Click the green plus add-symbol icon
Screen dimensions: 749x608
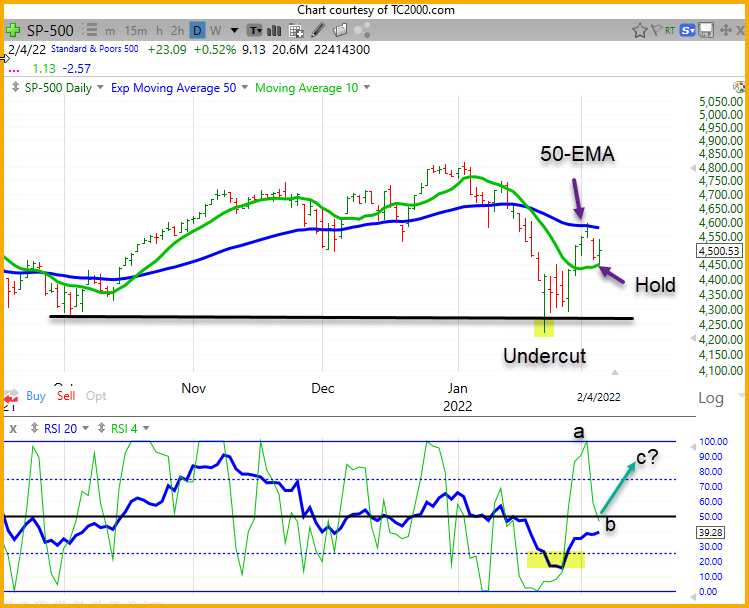(13, 31)
